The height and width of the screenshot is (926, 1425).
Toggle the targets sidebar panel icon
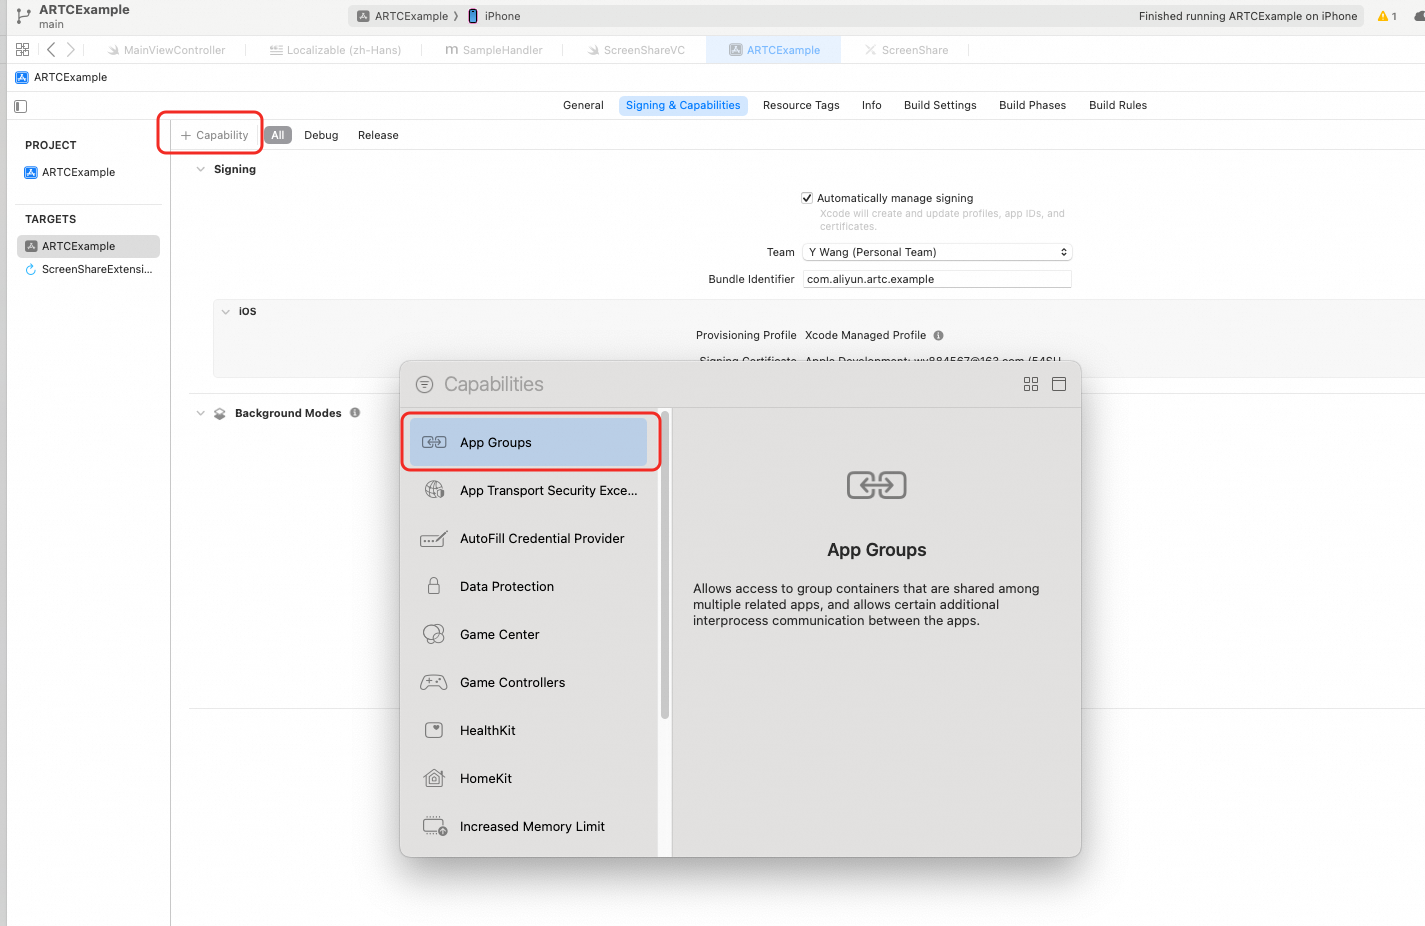pyautogui.click(x=21, y=106)
